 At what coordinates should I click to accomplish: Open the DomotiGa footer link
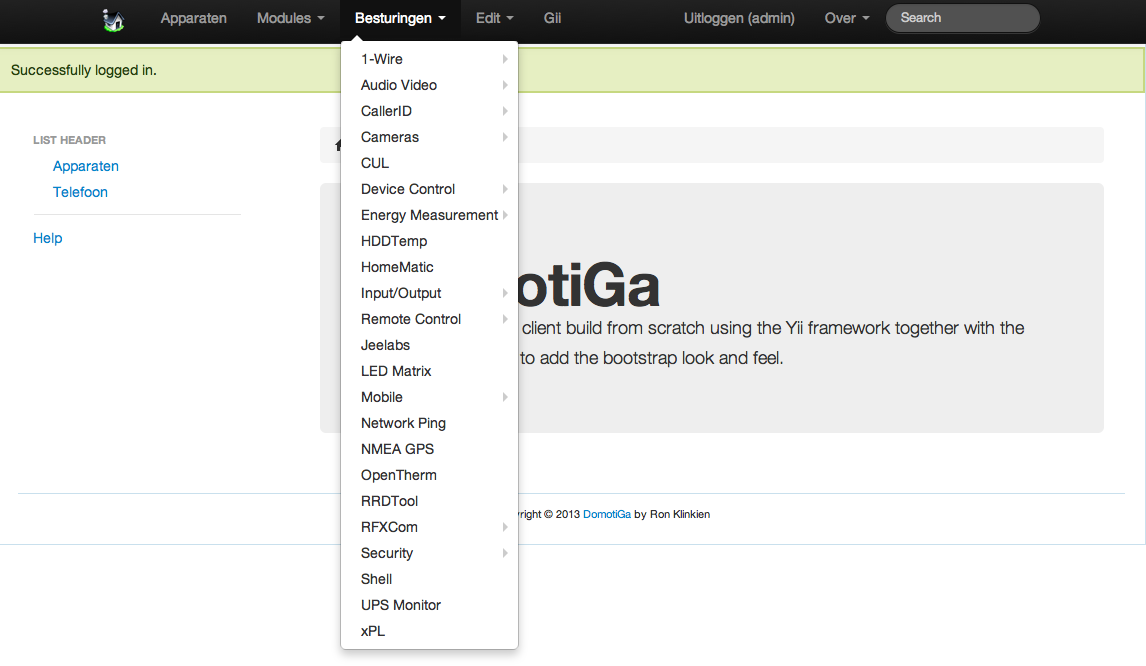(x=606, y=514)
